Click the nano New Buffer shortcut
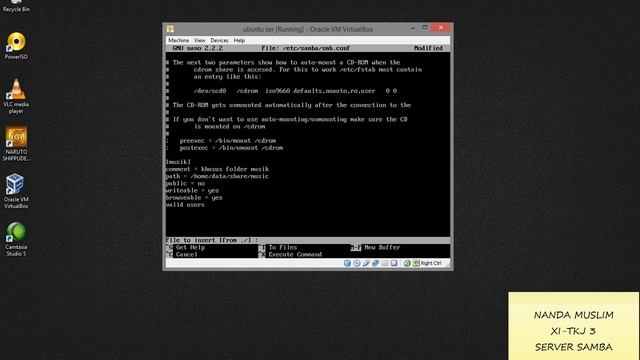This screenshot has width=640, height=360. [376, 247]
